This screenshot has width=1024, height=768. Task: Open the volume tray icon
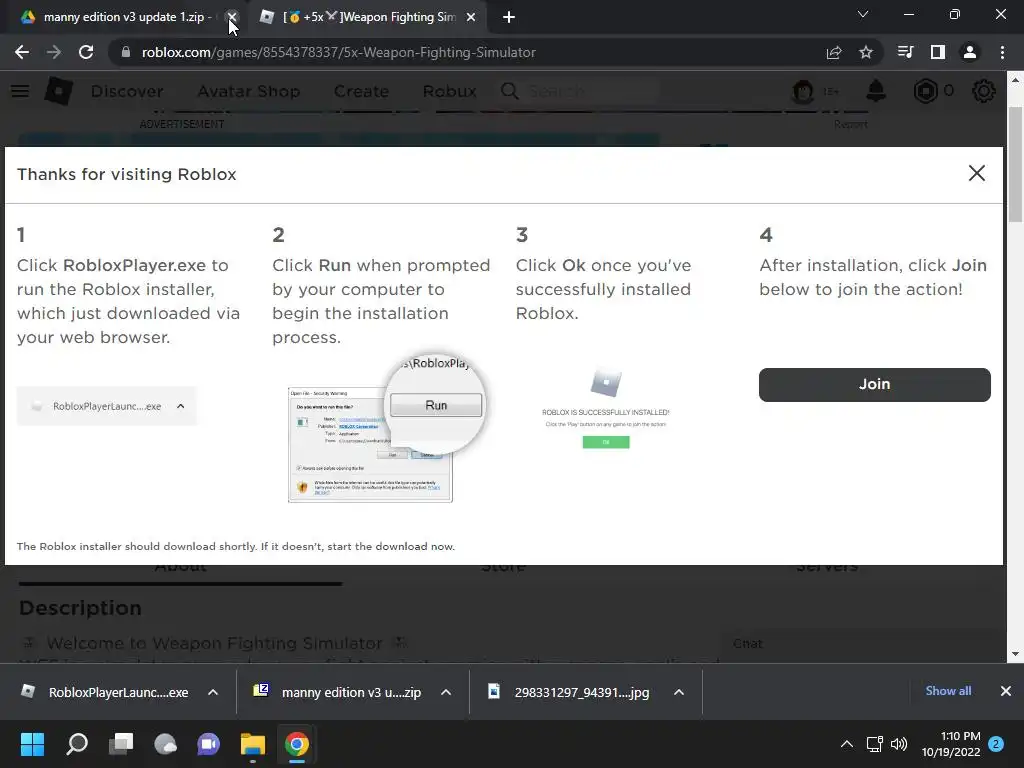[899, 744]
